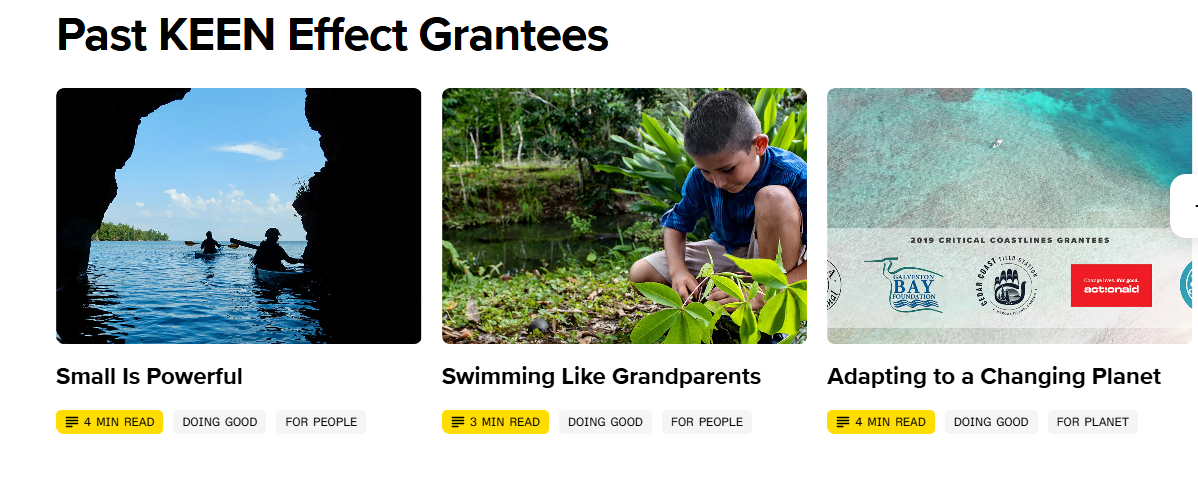1198x488 pixels.
Task: Open Adapting to a Changing Planet title
Action: (x=993, y=377)
